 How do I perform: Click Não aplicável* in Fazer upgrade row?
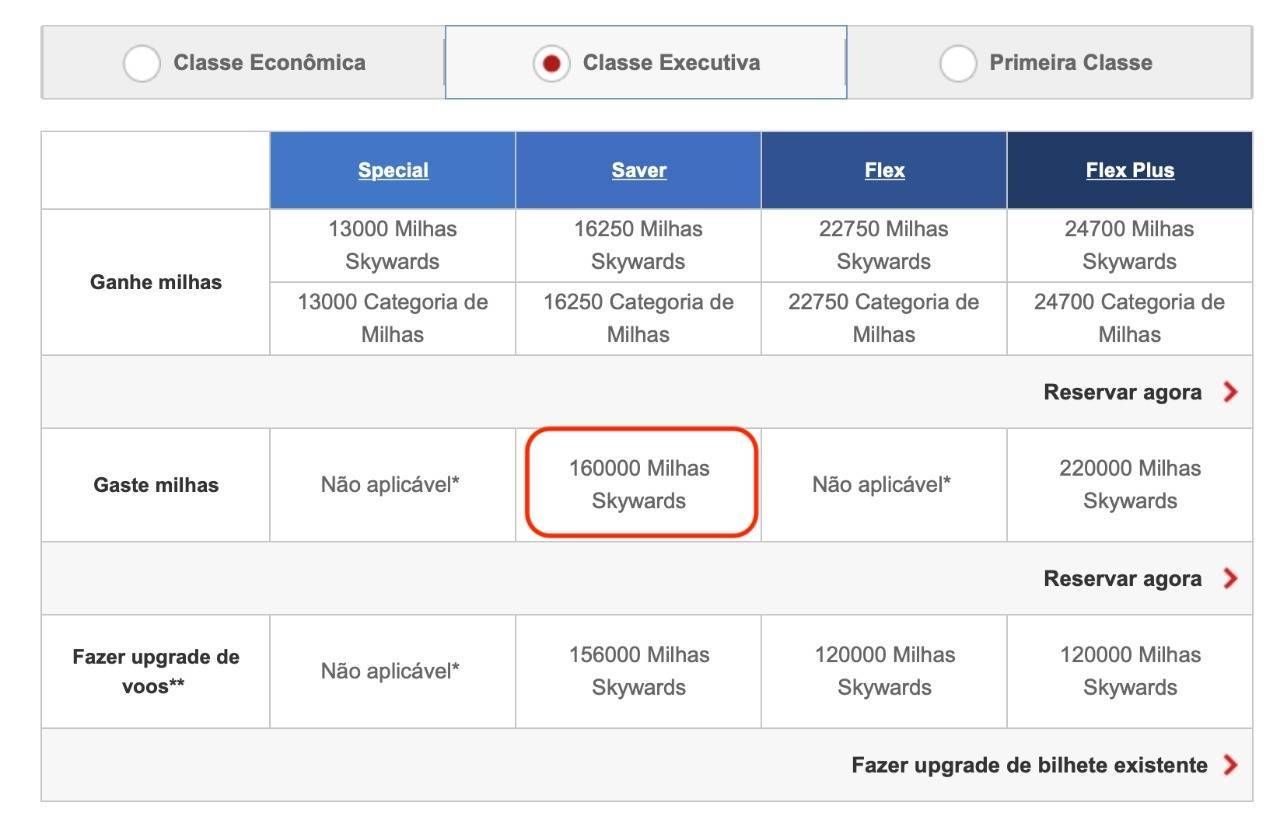click(x=391, y=671)
